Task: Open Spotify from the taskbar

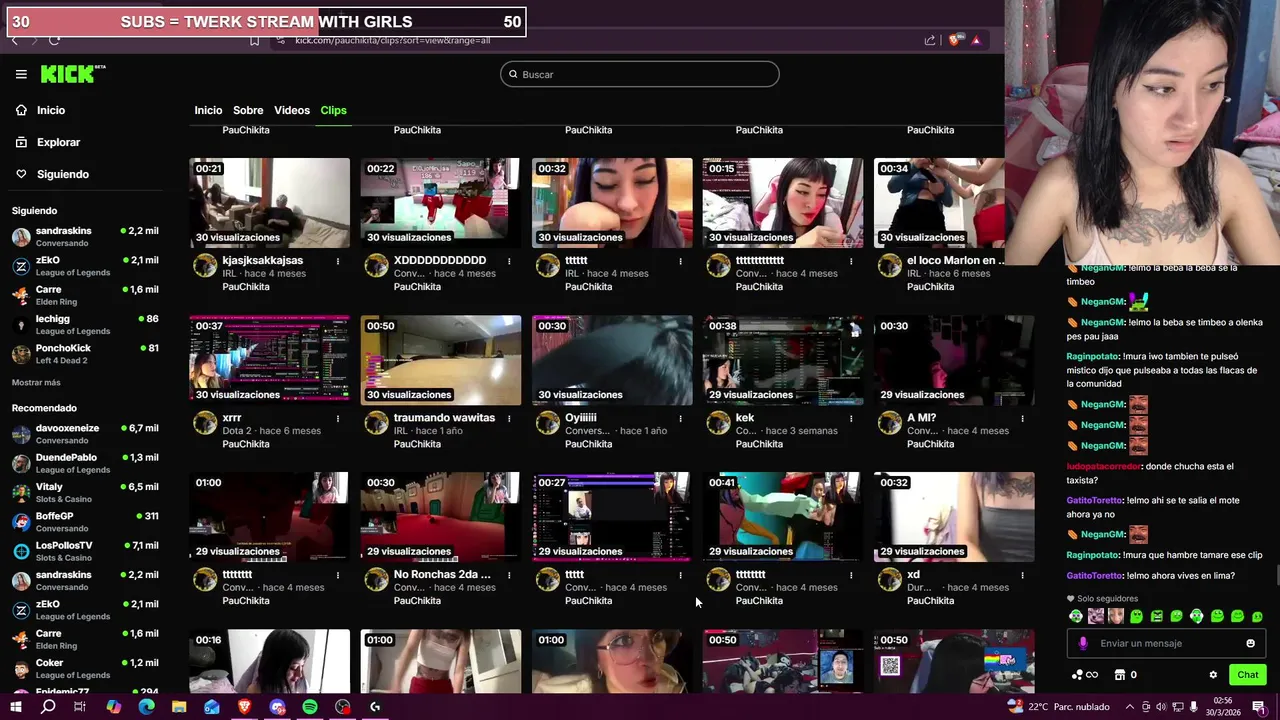Action: coord(310,707)
